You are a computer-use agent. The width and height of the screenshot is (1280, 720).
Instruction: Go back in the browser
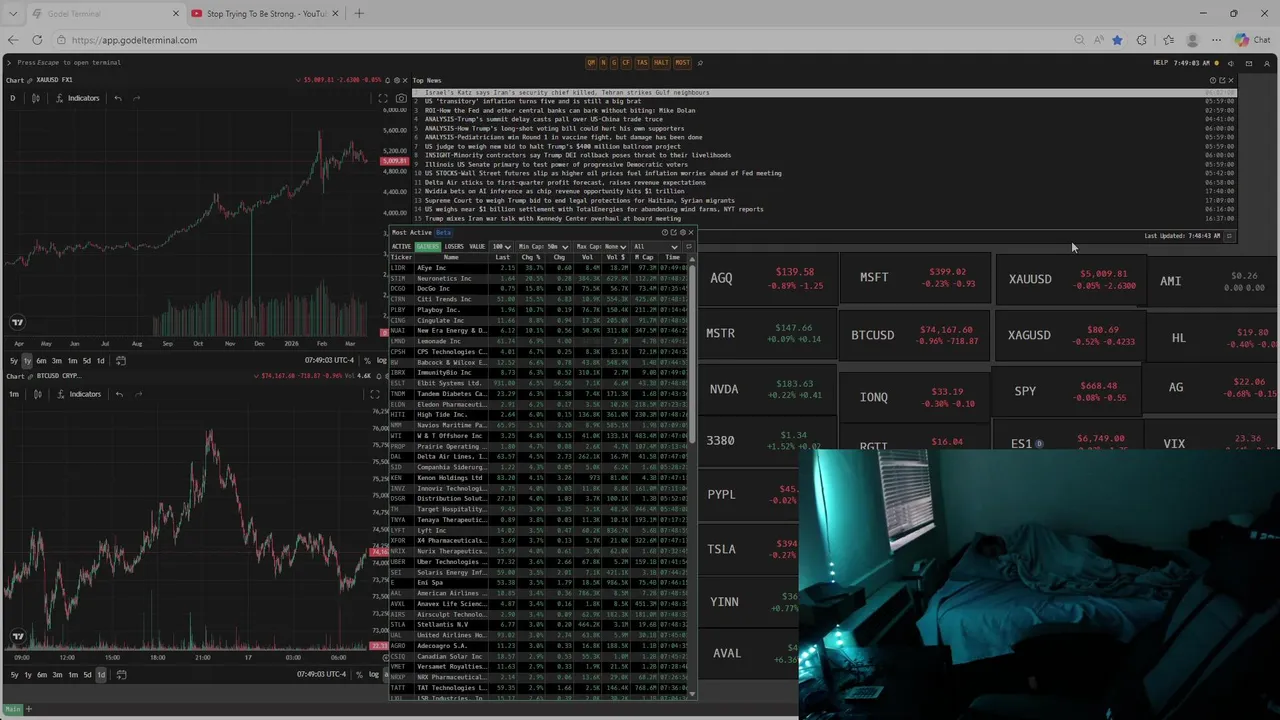click(x=12, y=40)
